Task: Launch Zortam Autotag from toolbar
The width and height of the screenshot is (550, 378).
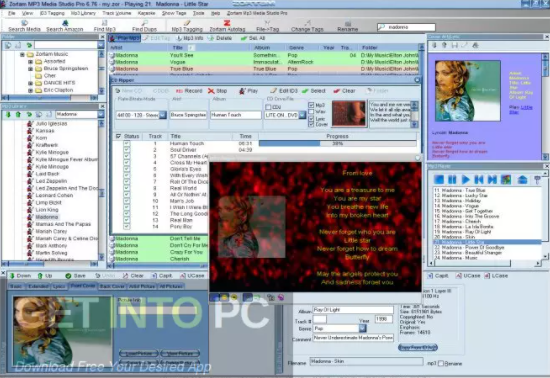Action: pos(227,26)
